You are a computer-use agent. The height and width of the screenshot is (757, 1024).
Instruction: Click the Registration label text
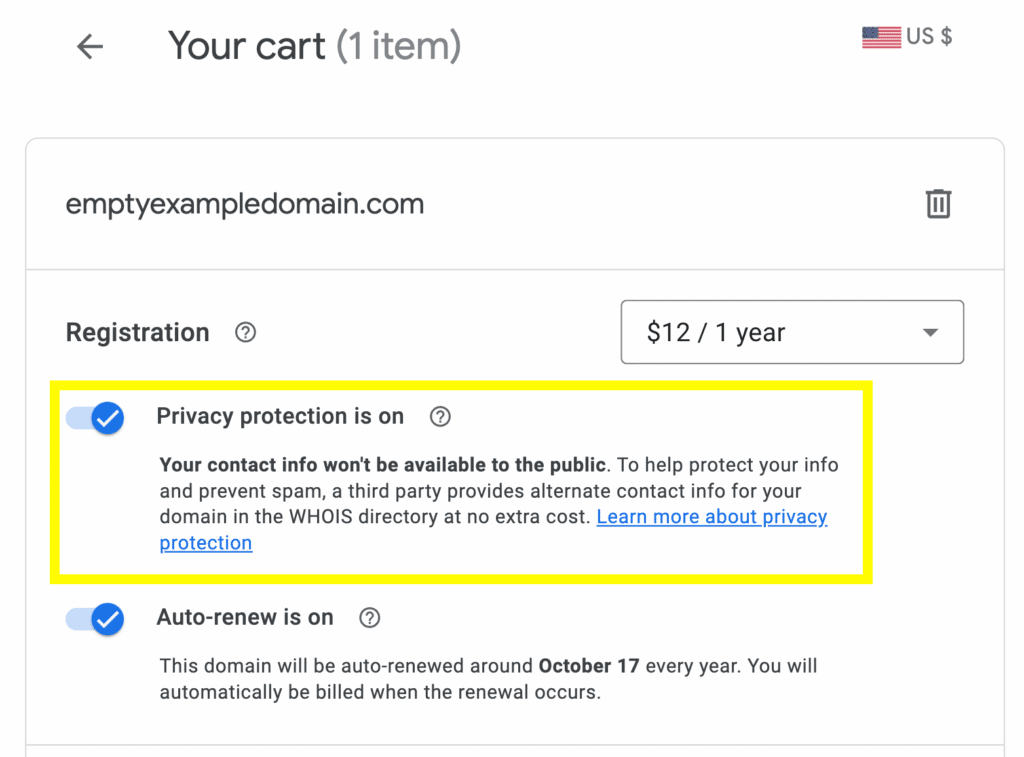tap(138, 332)
